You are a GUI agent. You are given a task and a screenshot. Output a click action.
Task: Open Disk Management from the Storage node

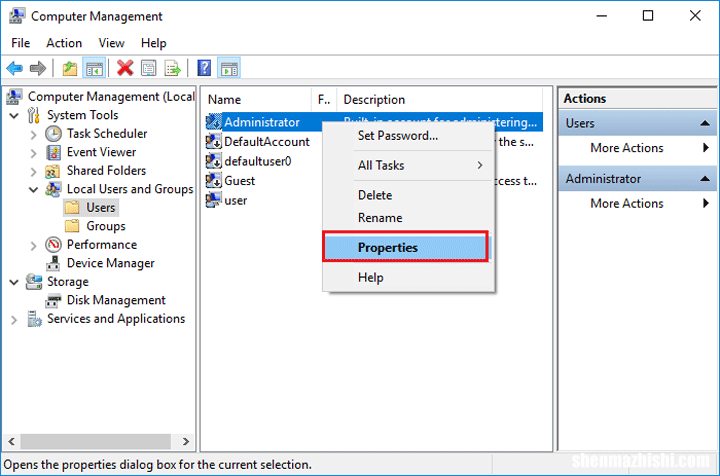point(115,300)
